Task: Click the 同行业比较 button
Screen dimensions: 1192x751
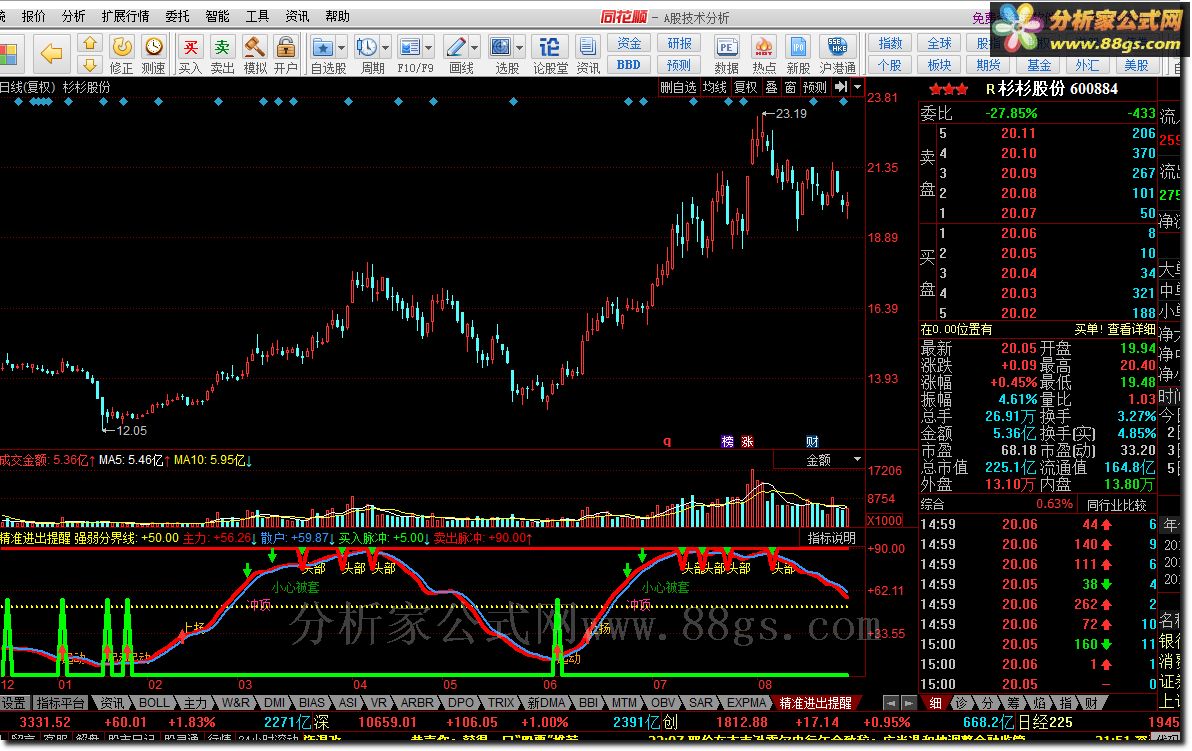Action: tap(1116, 504)
